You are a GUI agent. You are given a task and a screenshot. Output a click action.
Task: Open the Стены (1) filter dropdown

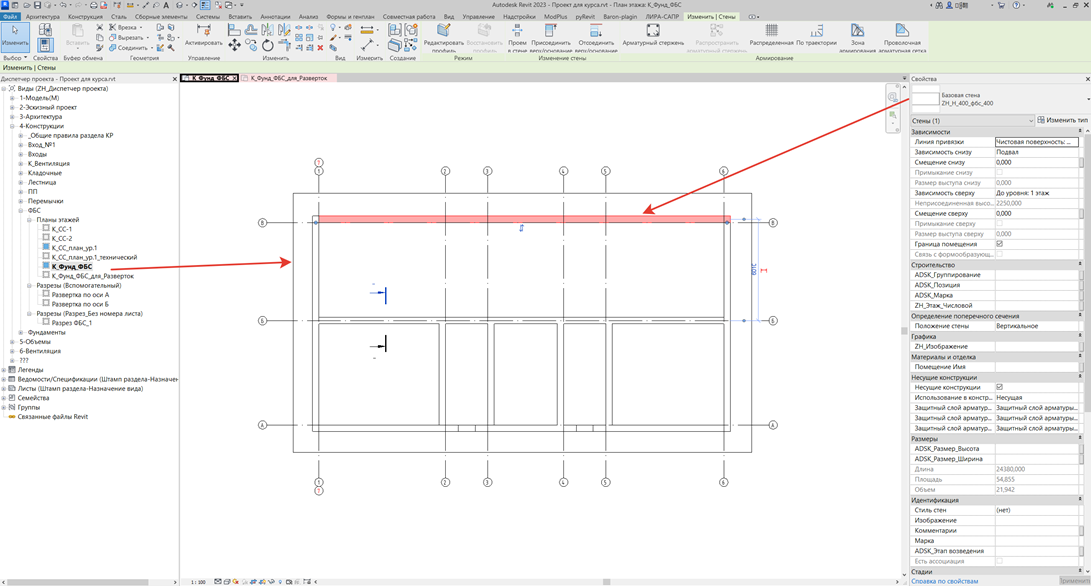click(x=972, y=120)
